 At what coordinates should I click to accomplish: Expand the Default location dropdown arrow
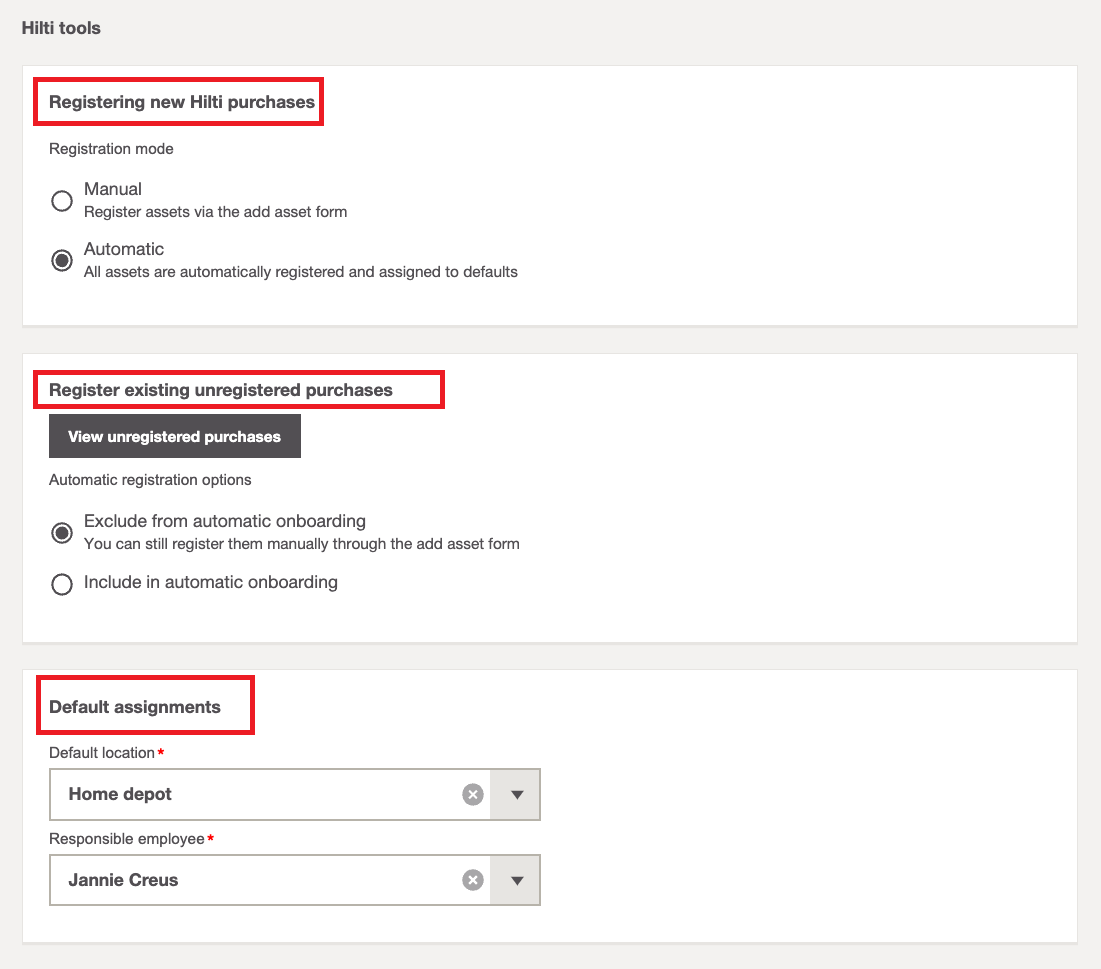(x=516, y=794)
